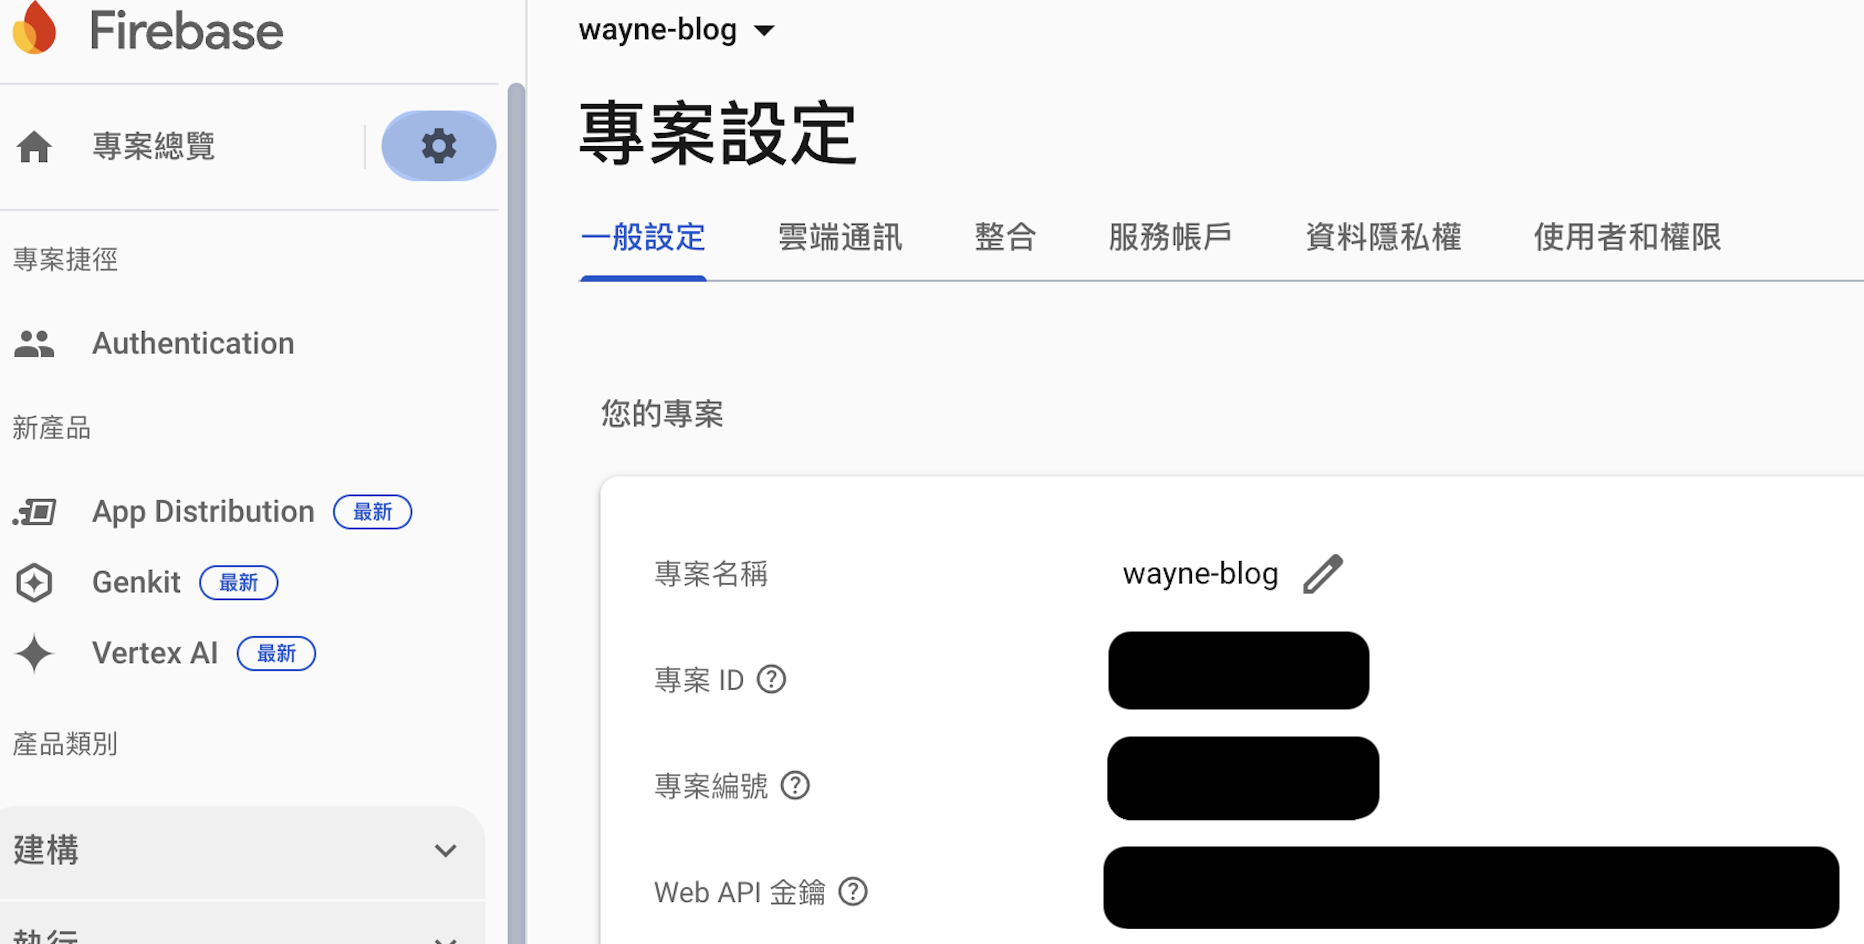Switch to the 服務帳戶 tab
This screenshot has height=944, width=1864.
point(1170,238)
